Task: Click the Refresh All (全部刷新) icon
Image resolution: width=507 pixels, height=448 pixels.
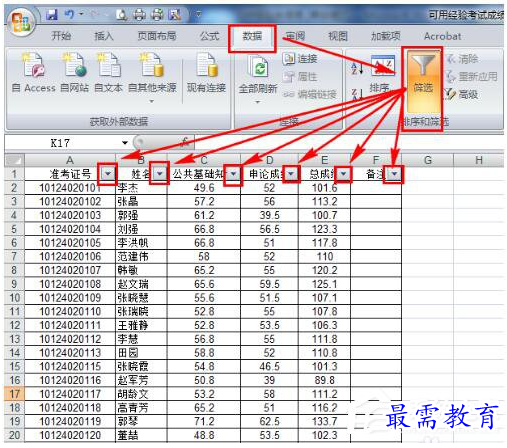Action: [258, 67]
